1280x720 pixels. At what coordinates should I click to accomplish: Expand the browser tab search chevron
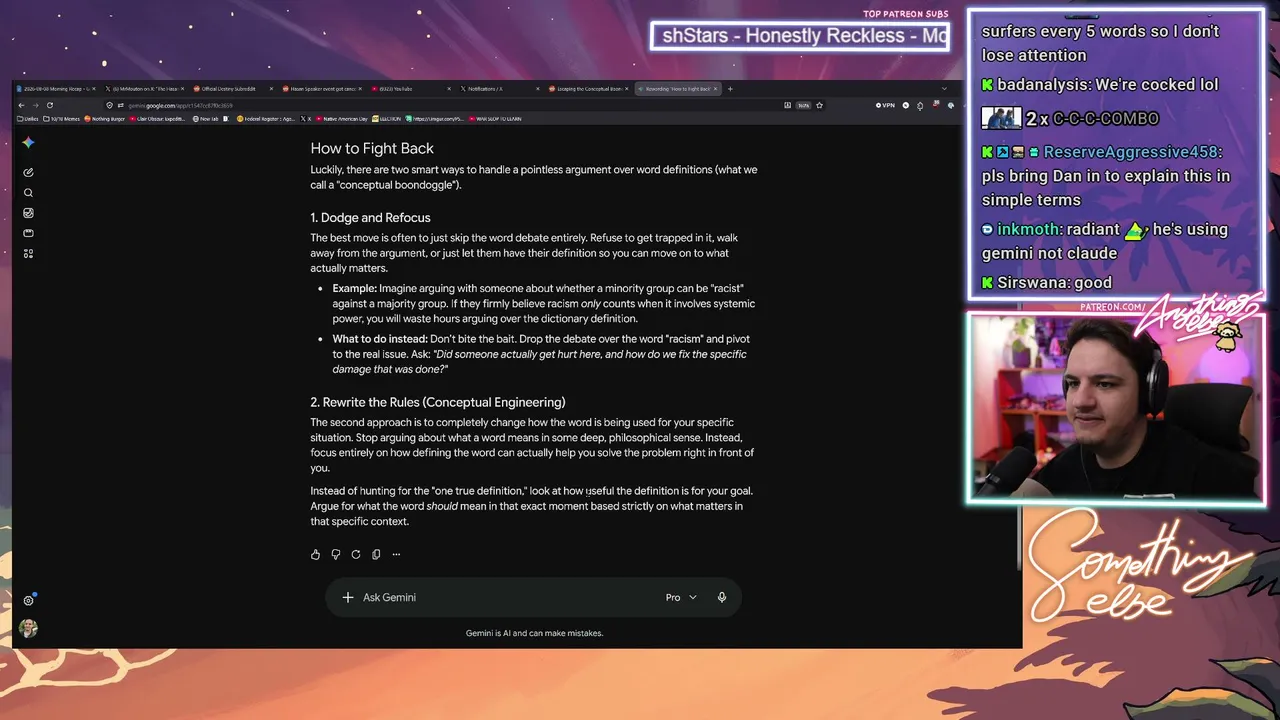click(x=944, y=89)
